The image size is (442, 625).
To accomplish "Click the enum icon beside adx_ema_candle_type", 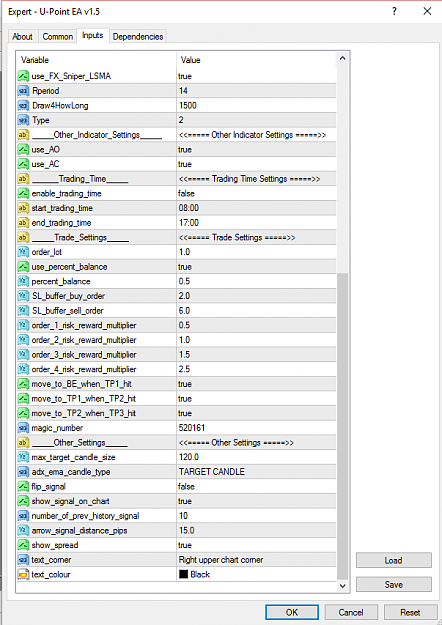I will (24, 472).
